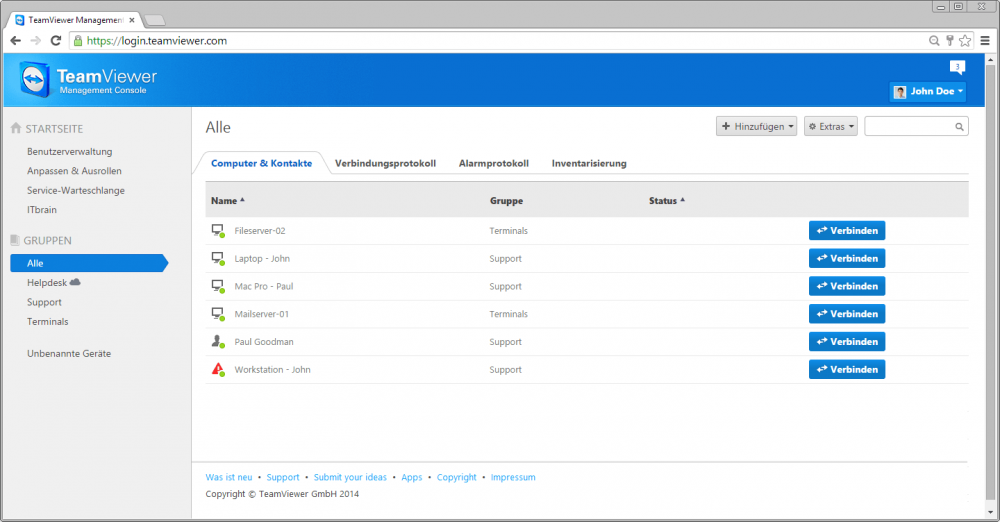The height and width of the screenshot is (522, 1000).
Task: Click the STARTSEITE heading
Action: [54, 129]
